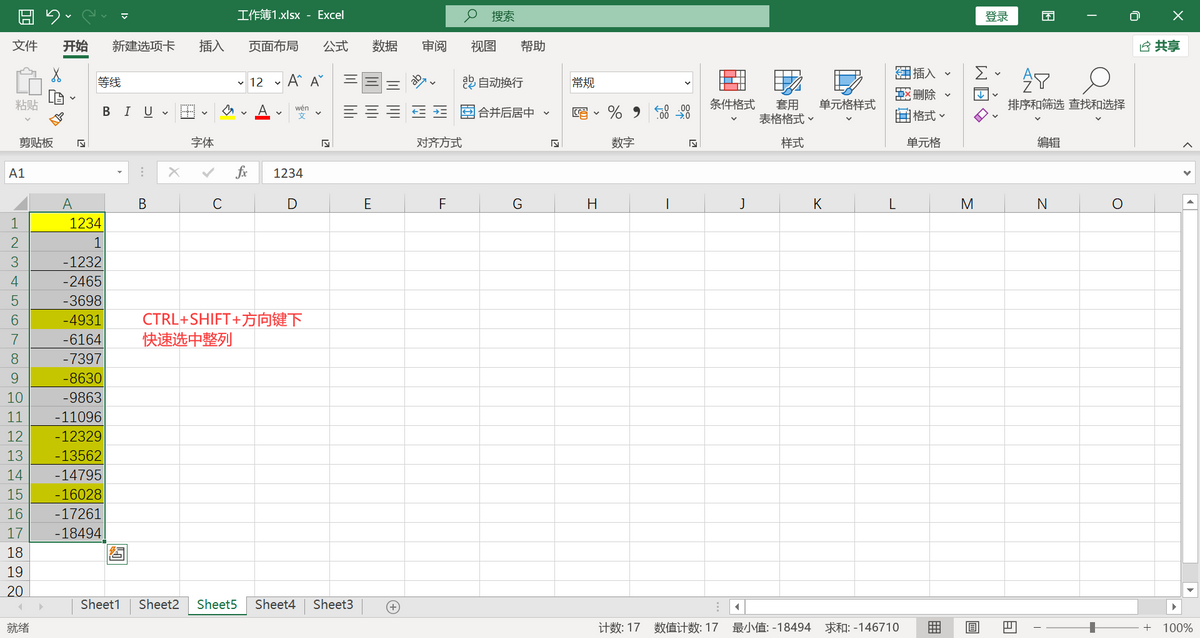Decrease indent in alignment group

(x=419, y=112)
